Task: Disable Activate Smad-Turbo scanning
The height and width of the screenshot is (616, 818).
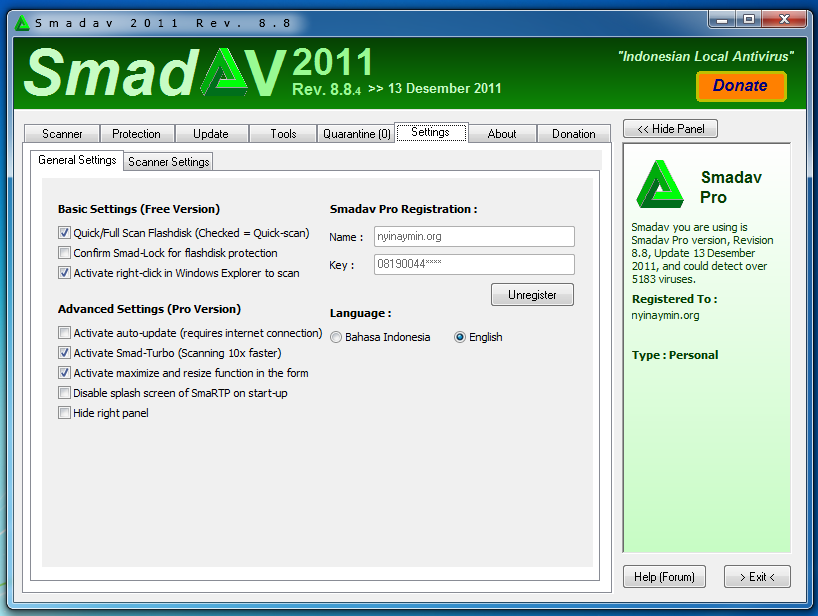Action: point(64,352)
